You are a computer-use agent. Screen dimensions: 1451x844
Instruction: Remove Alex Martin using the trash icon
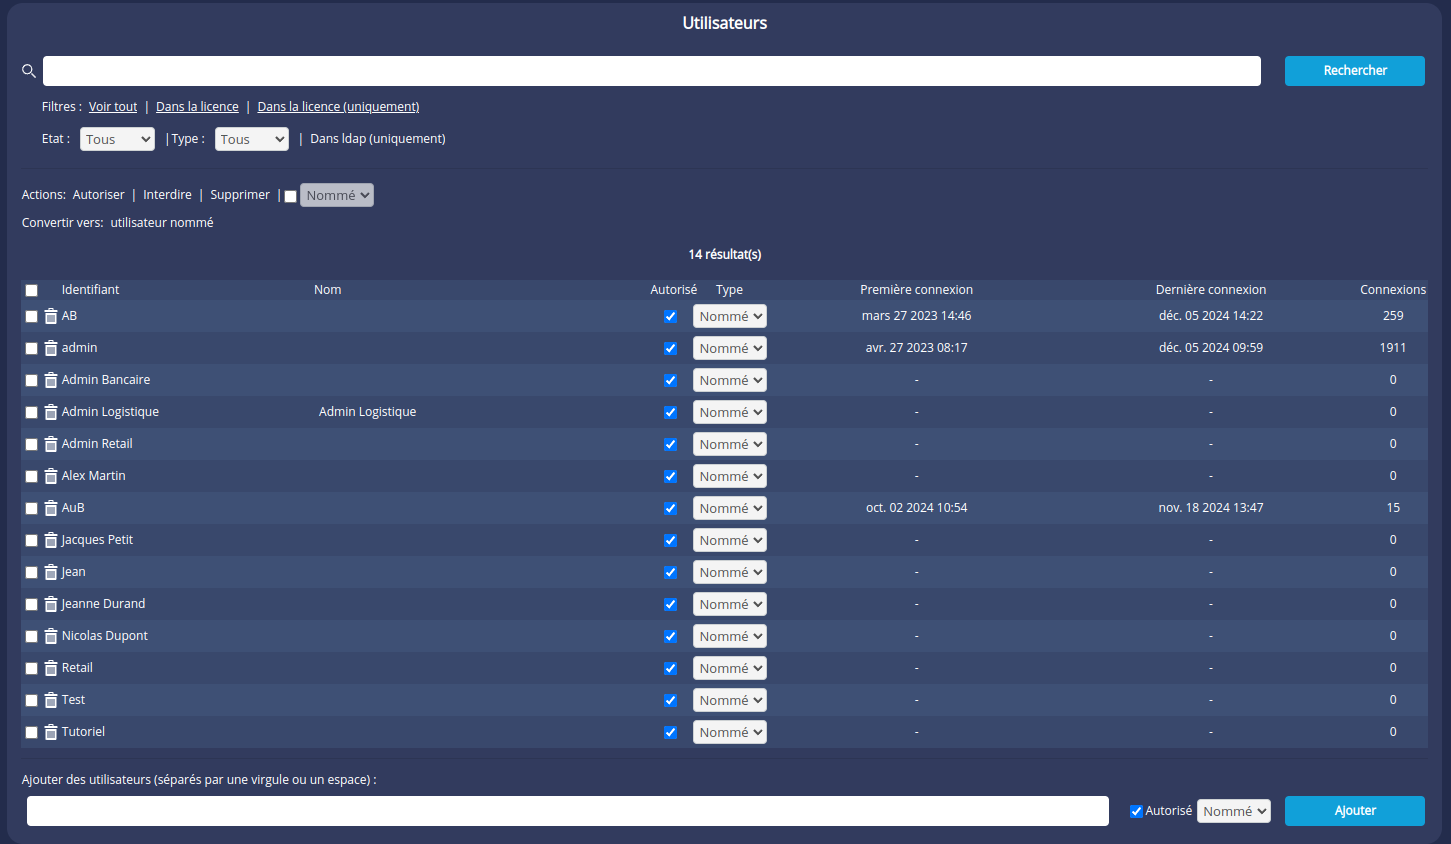point(51,476)
